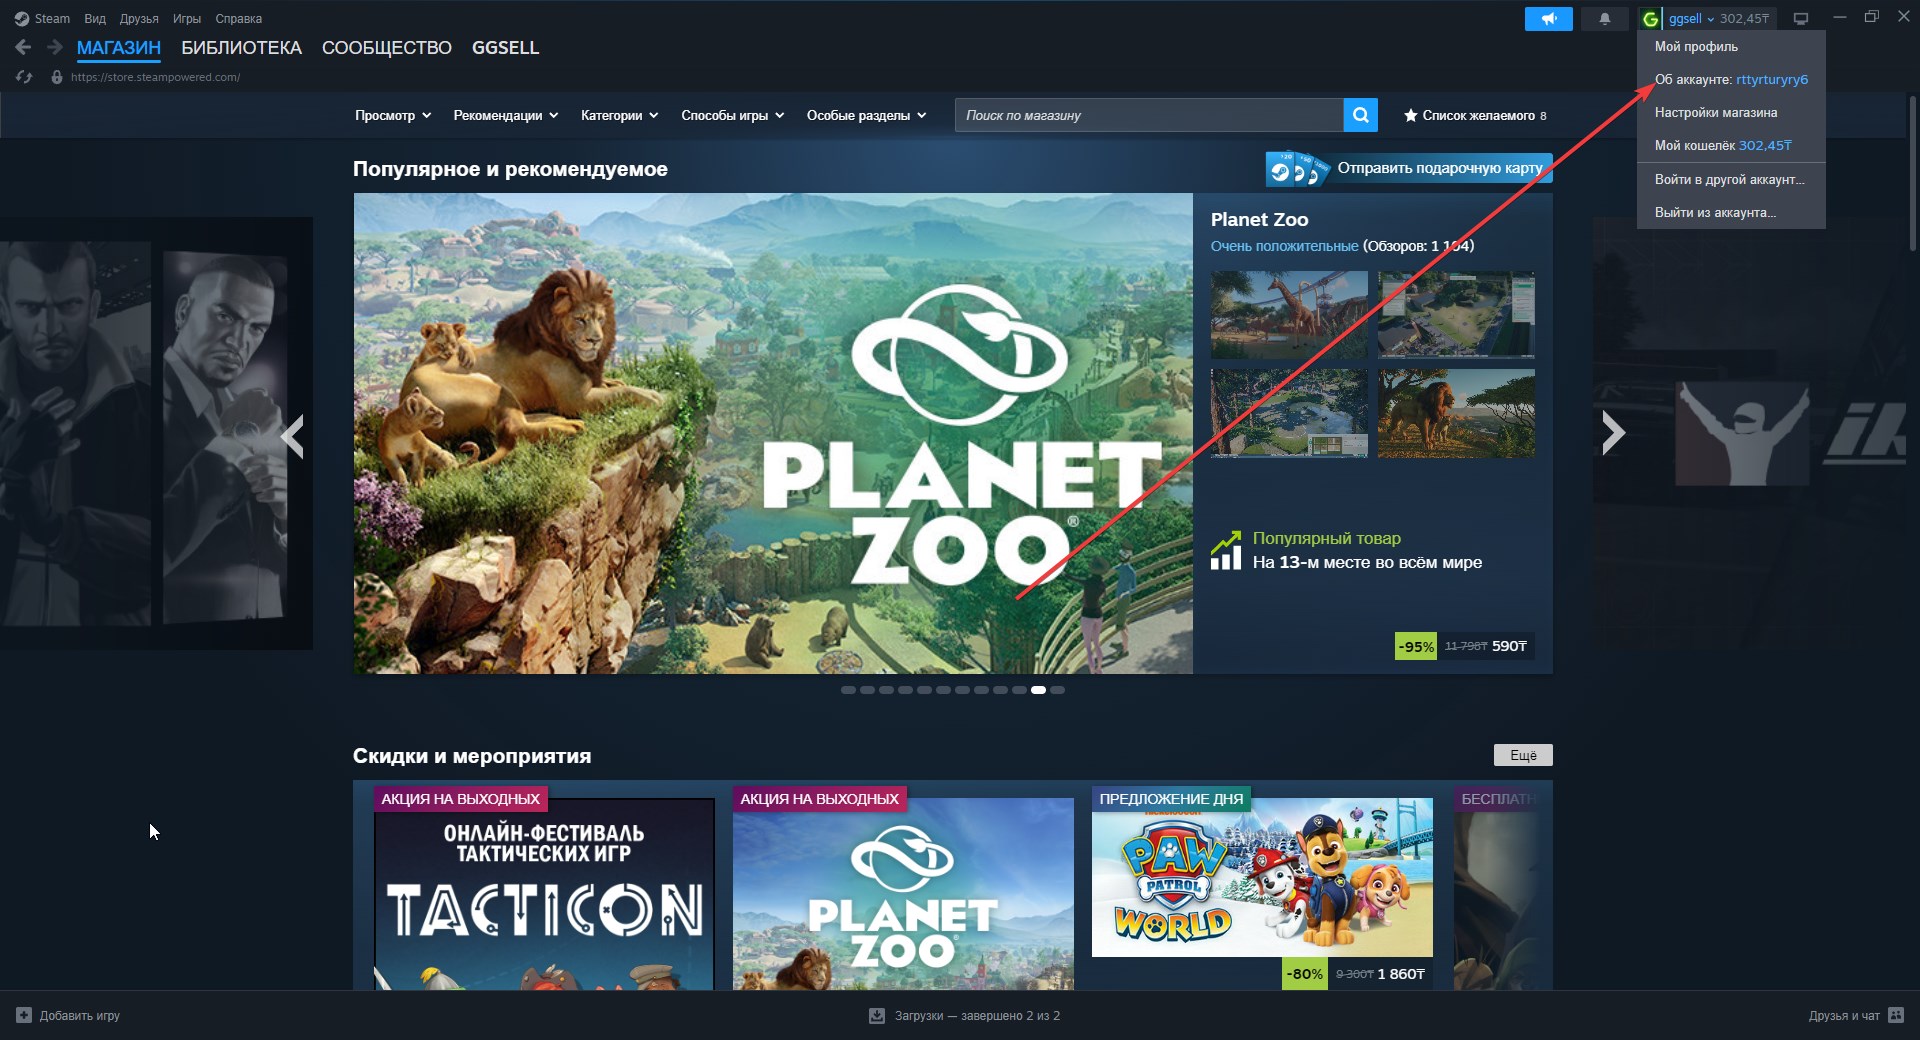The height and width of the screenshot is (1040, 1920).
Task: Open the giraffe screenshot thumbnail
Action: [x=1289, y=314]
